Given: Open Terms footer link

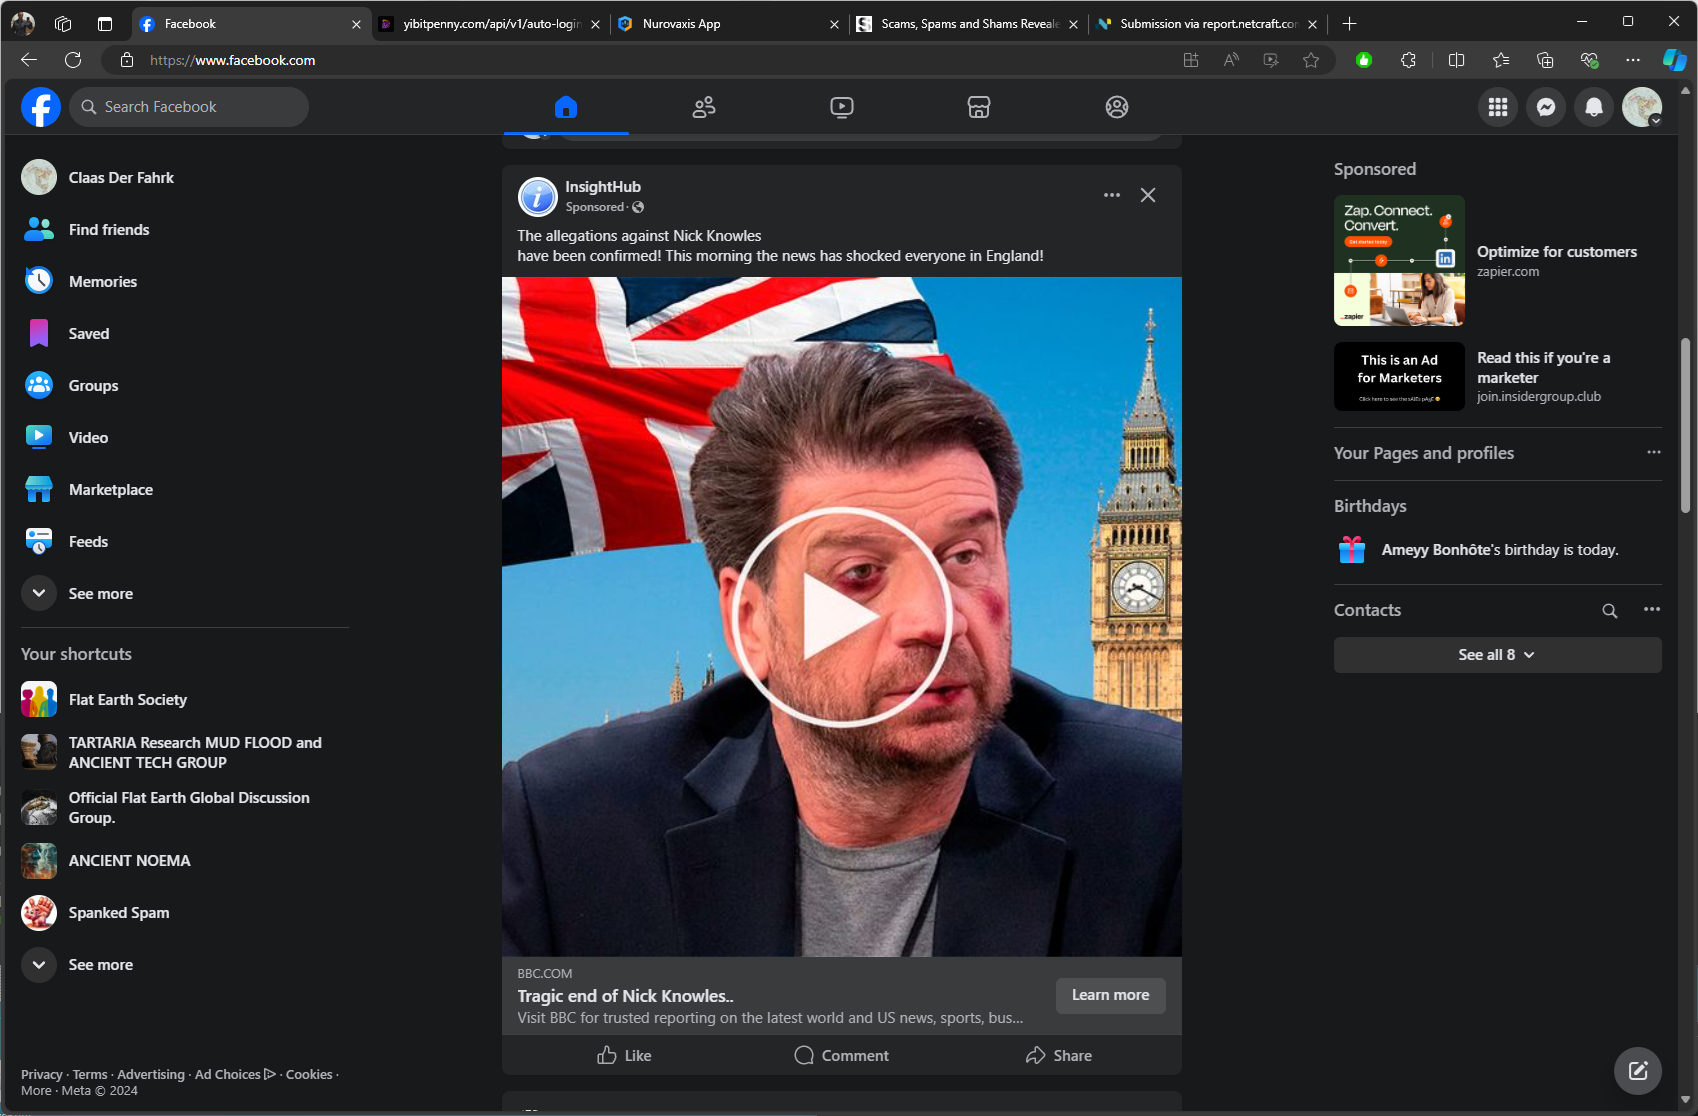Looking at the screenshot, I should click(x=90, y=1074).
